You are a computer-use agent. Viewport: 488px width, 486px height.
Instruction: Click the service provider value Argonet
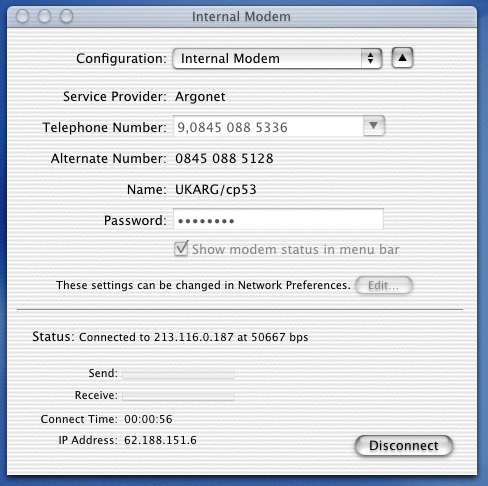200,97
